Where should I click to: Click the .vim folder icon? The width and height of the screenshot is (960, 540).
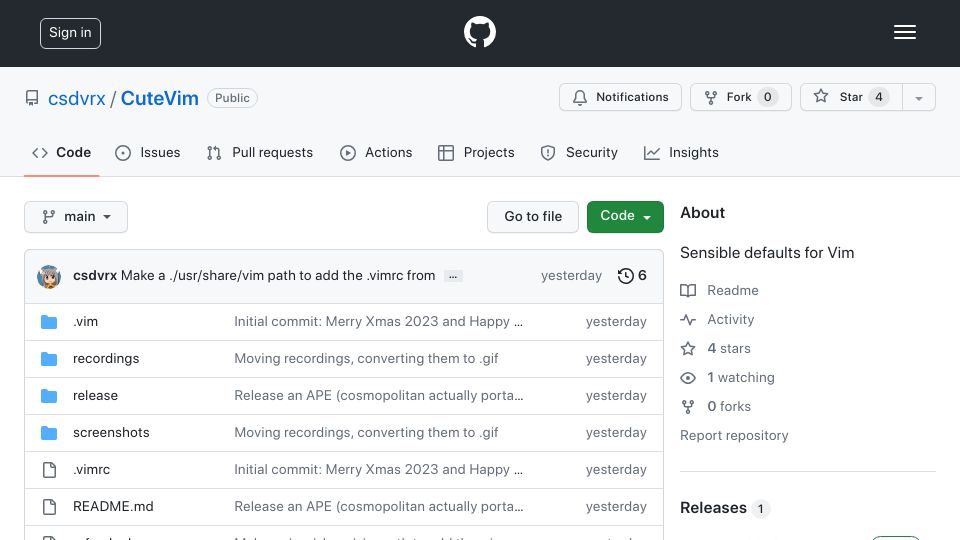point(49,322)
